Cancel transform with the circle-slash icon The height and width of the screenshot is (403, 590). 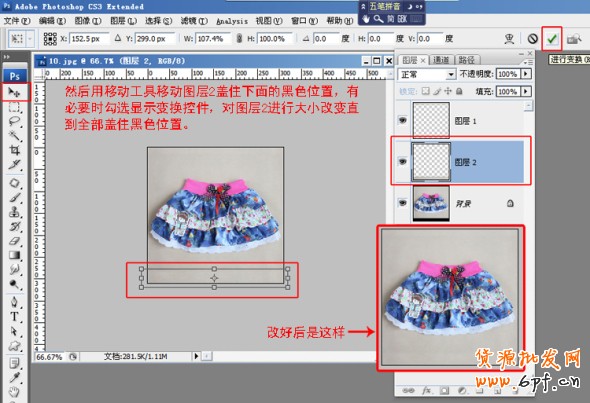(x=532, y=38)
